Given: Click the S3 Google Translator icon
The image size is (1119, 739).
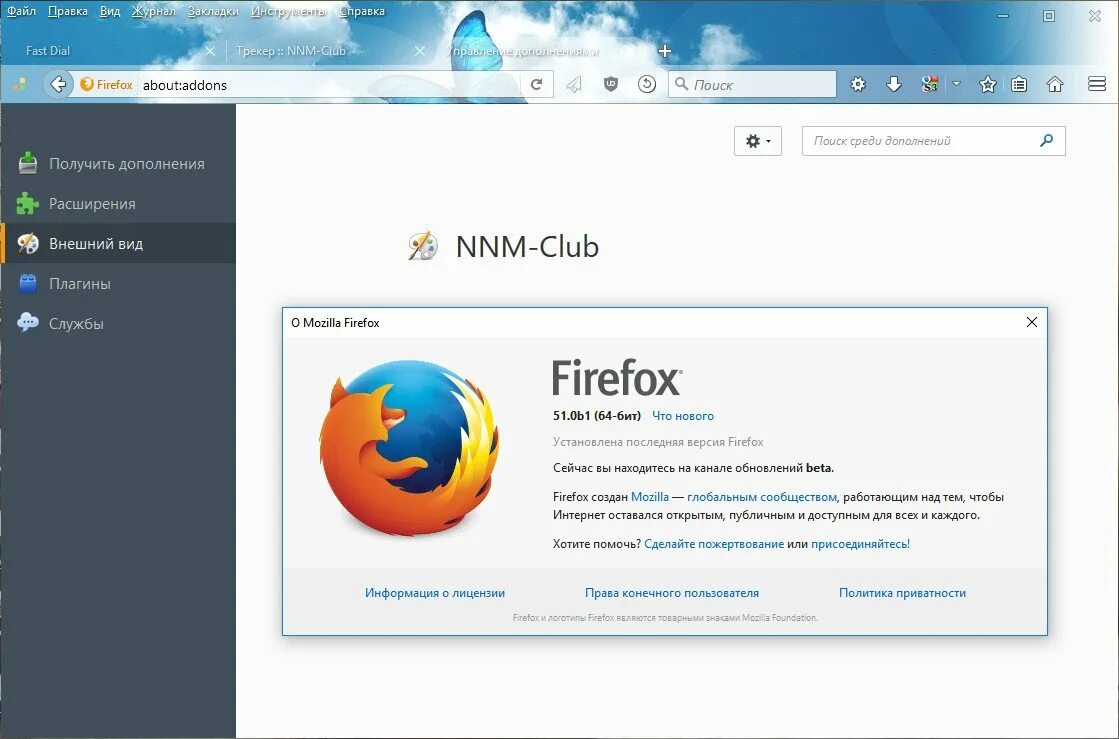Looking at the screenshot, I should [x=929, y=84].
